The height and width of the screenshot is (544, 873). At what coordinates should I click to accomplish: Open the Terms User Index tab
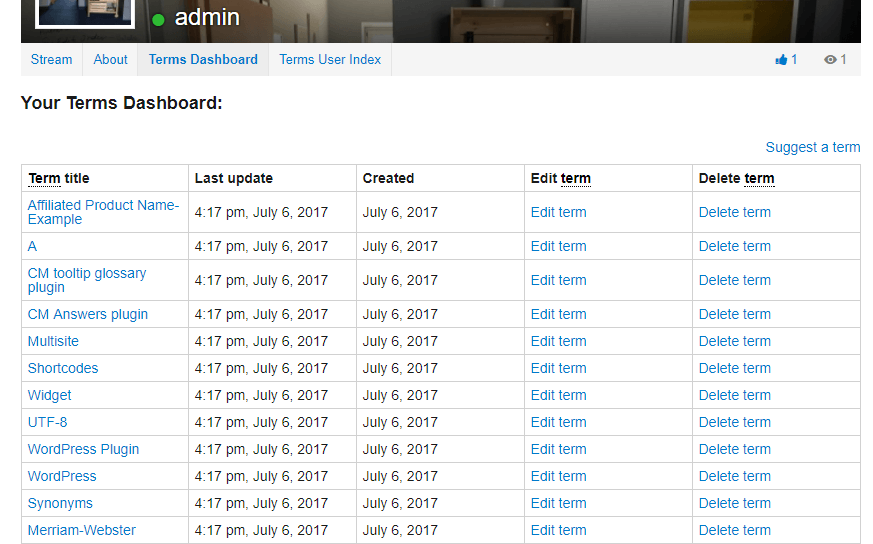[x=330, y=60]
